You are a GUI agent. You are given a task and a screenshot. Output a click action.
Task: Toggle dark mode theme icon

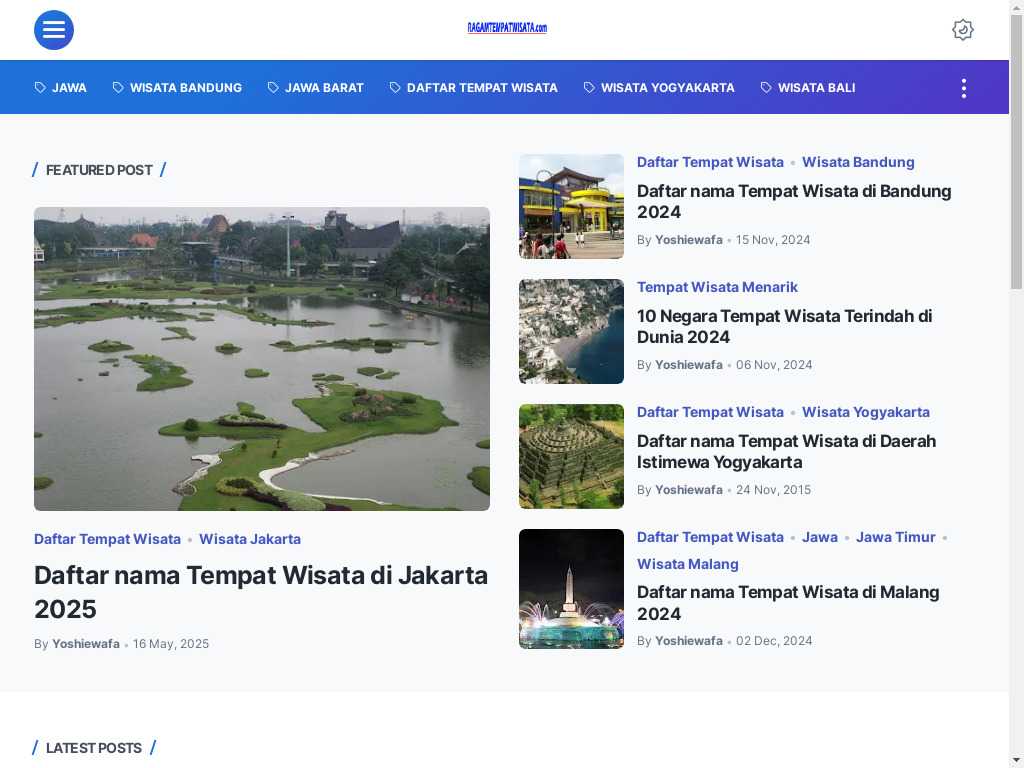962,30
